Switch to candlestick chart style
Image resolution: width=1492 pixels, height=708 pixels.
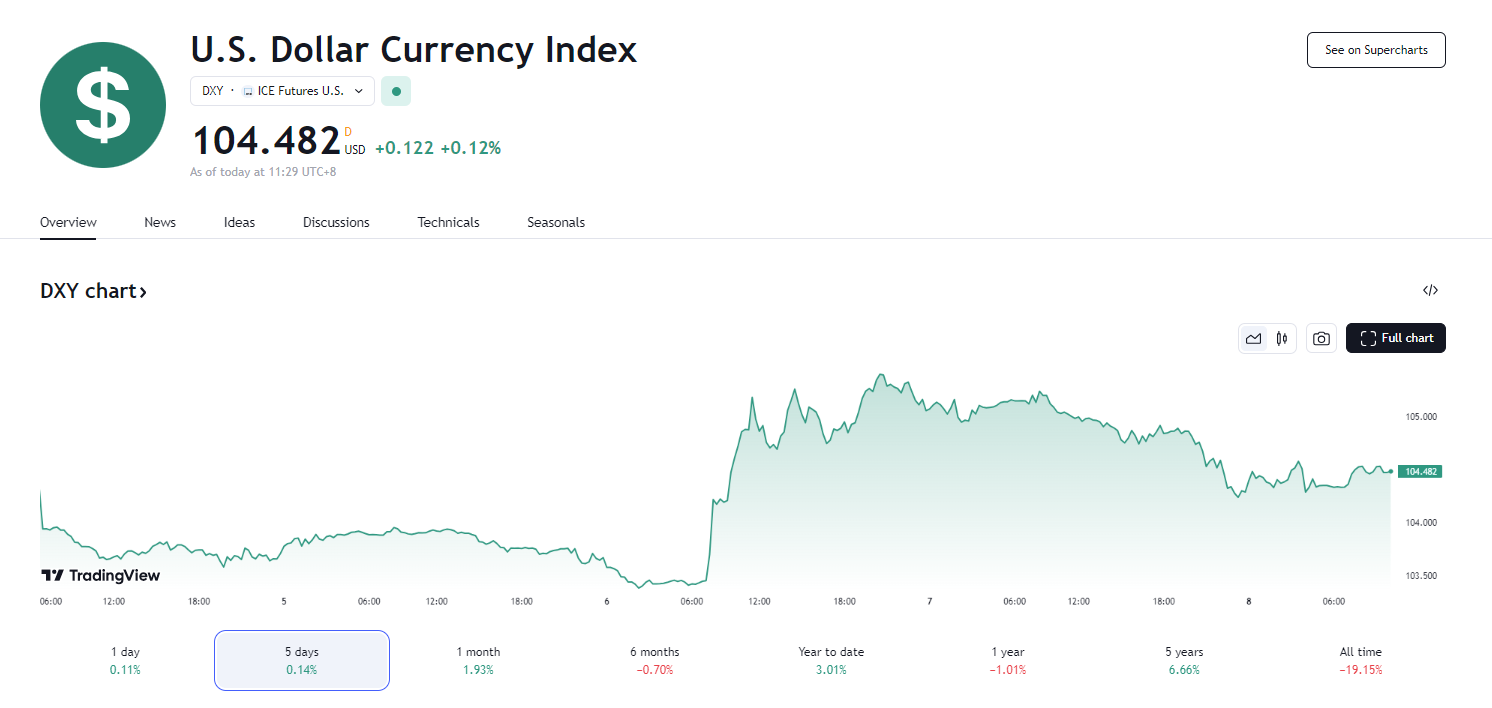[x=1282, y=339]
